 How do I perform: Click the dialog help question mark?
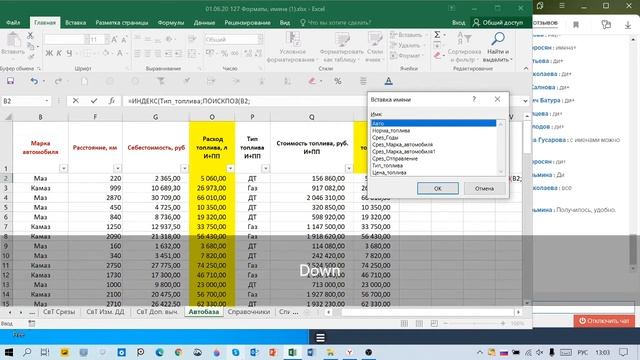pyautogui.click(x=474, y=99)
